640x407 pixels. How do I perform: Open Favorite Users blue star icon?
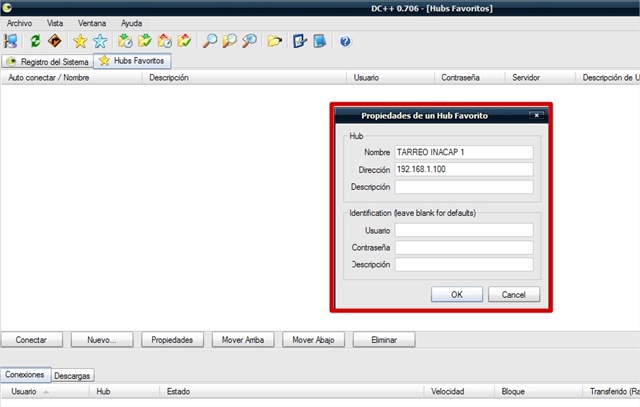(100, 41)
